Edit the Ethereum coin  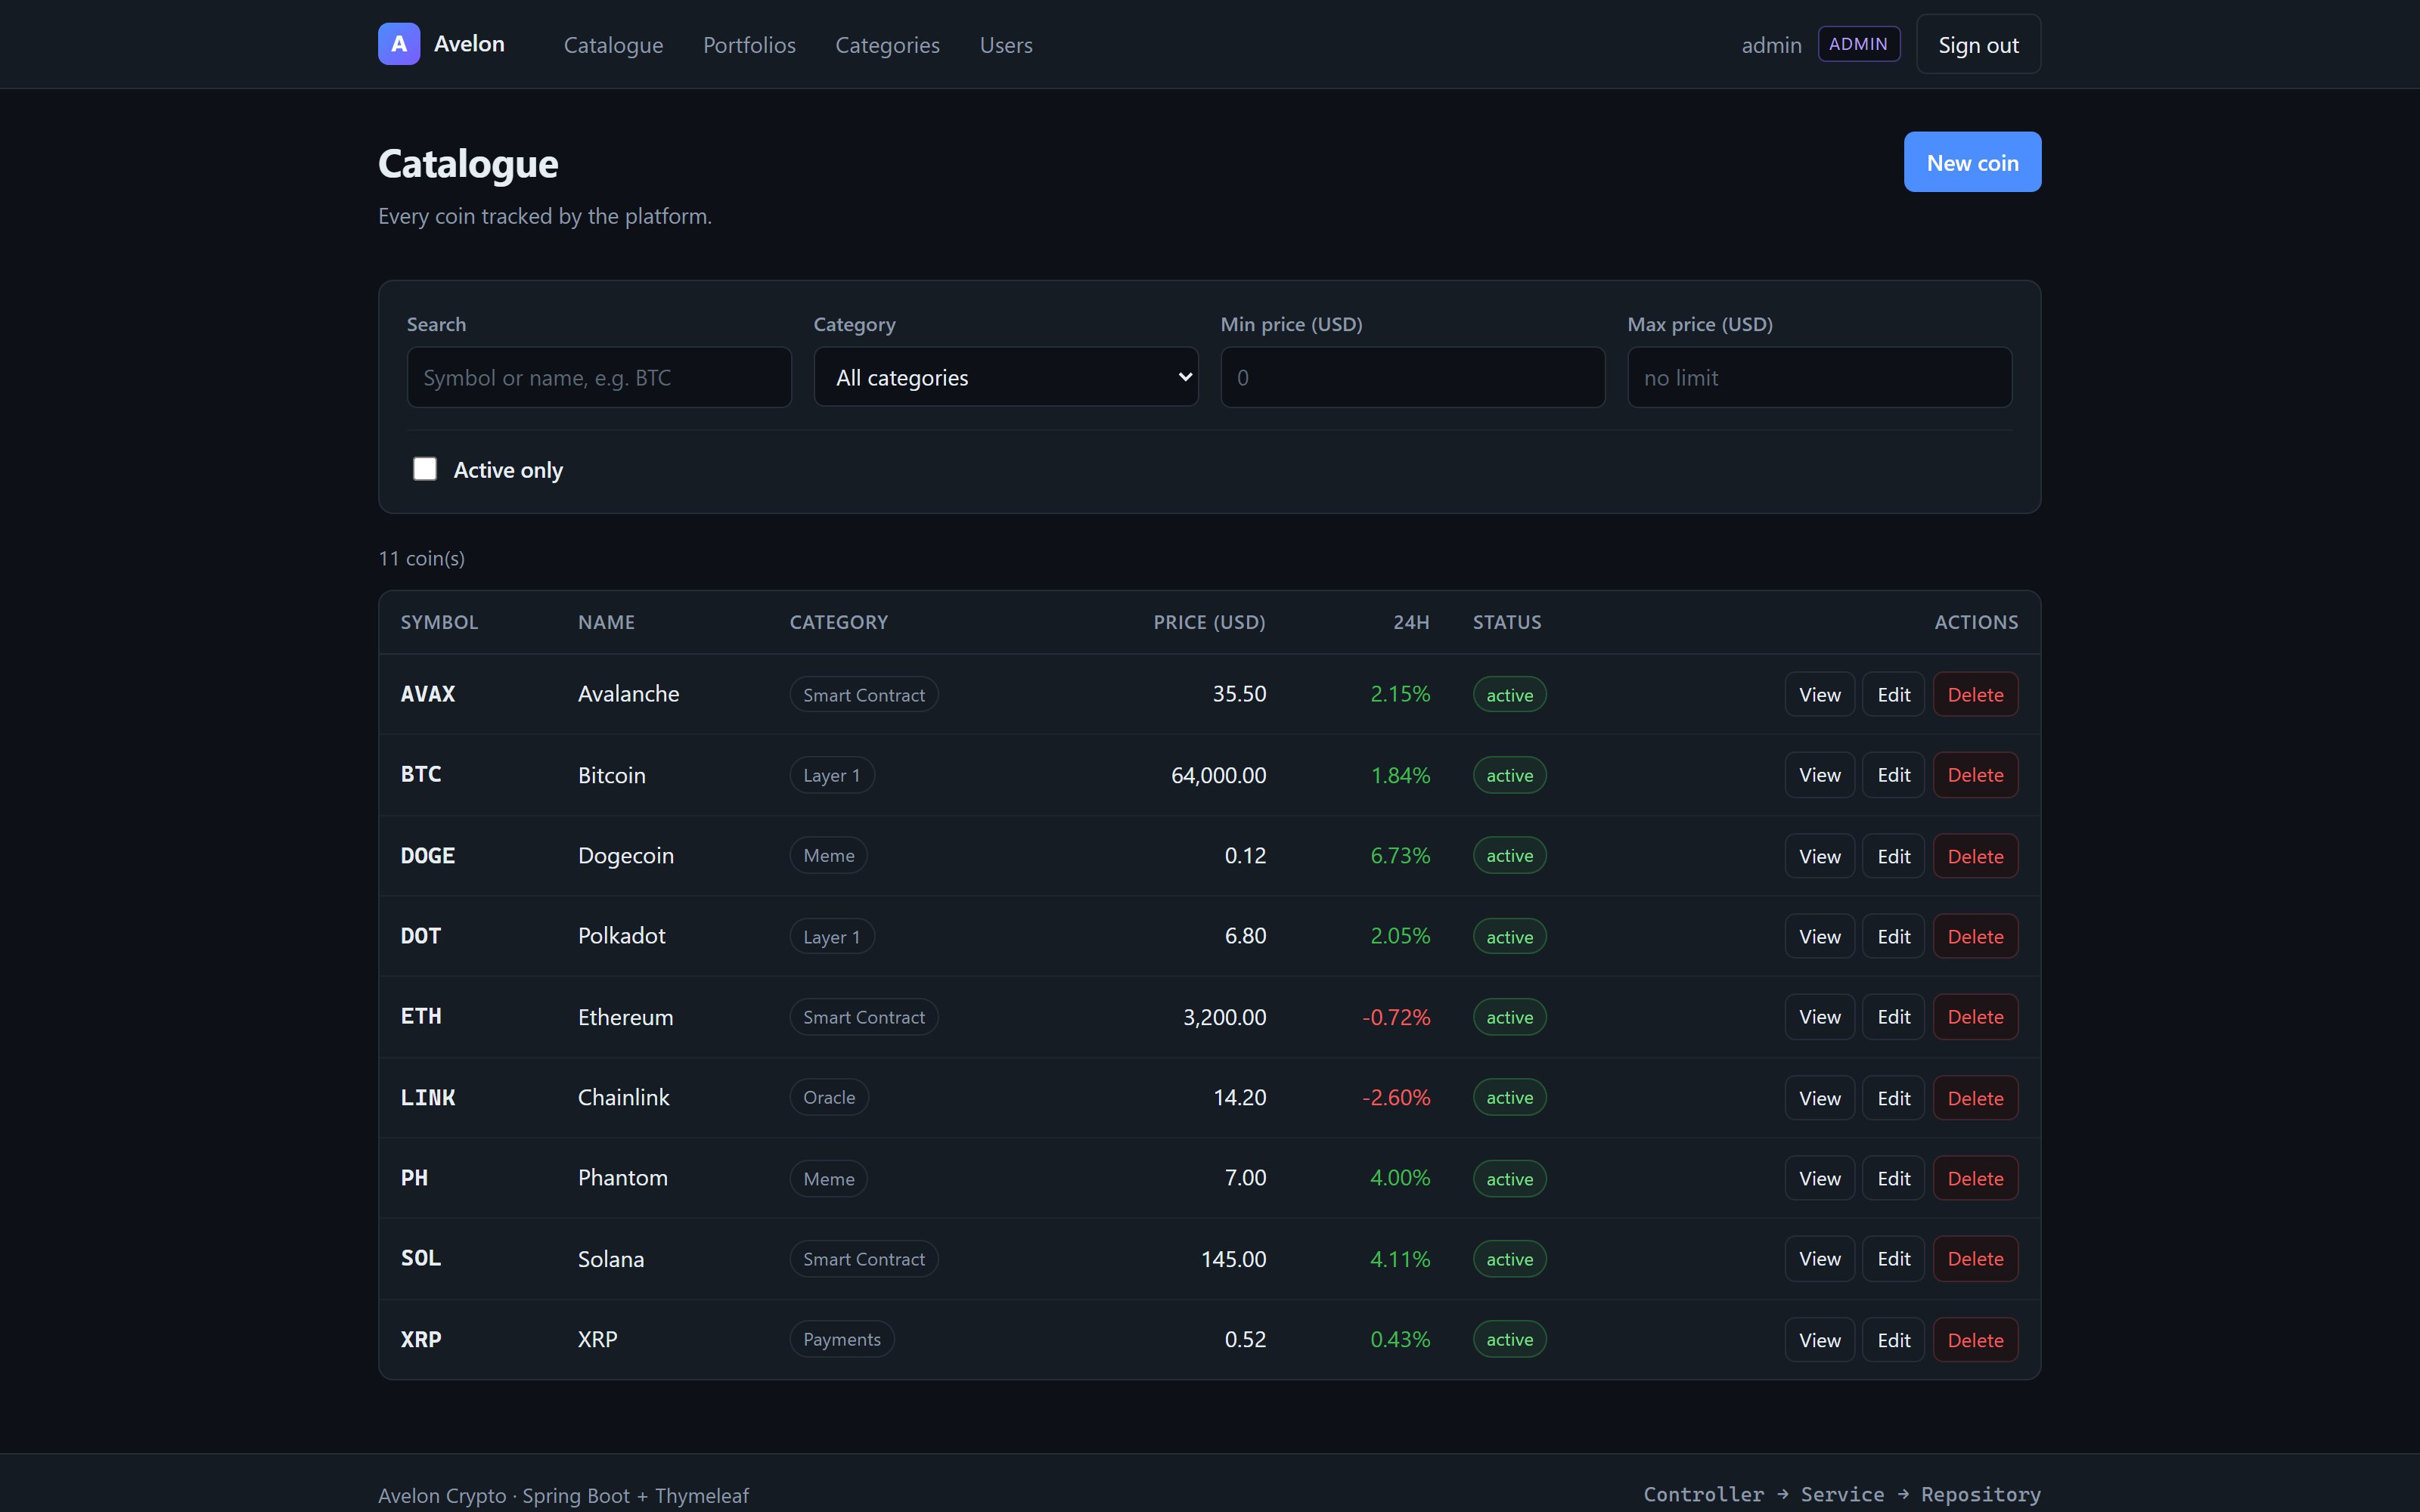point(1893,1017)
